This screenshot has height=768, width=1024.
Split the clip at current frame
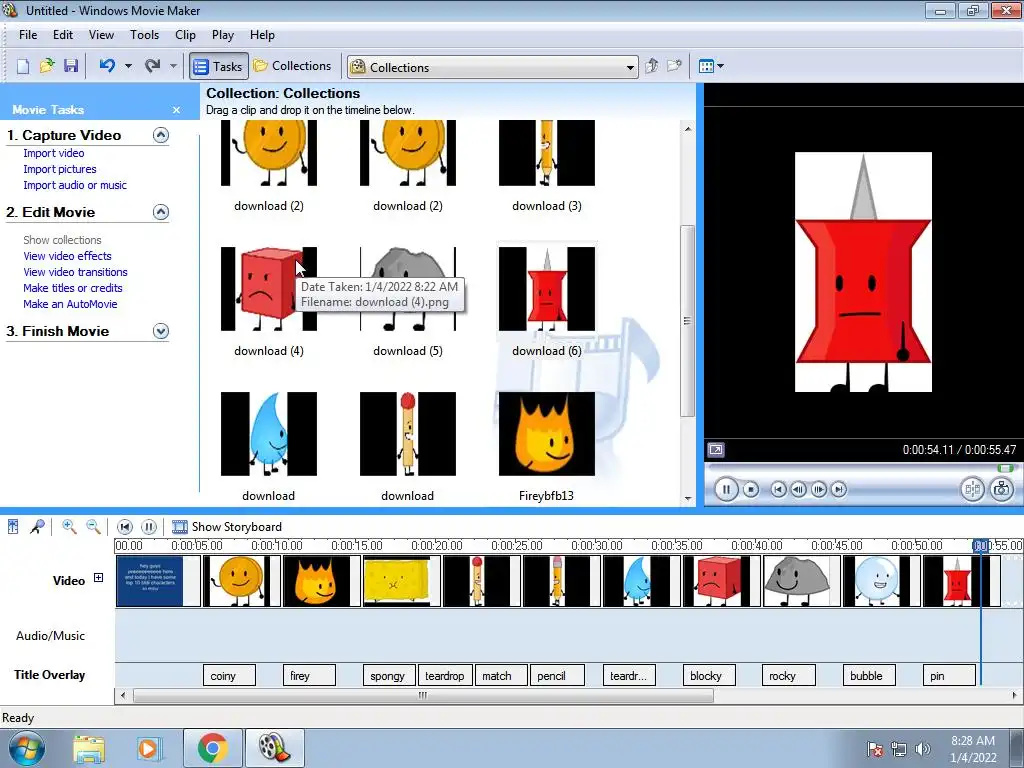(x=972, y=489)
